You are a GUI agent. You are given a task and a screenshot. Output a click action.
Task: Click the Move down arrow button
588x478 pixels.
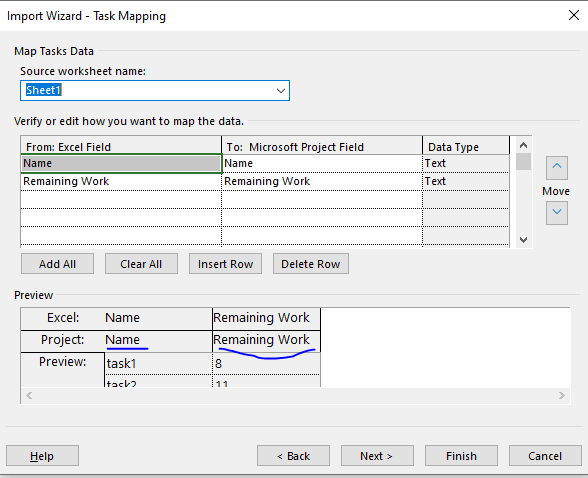tap(556, 213)
